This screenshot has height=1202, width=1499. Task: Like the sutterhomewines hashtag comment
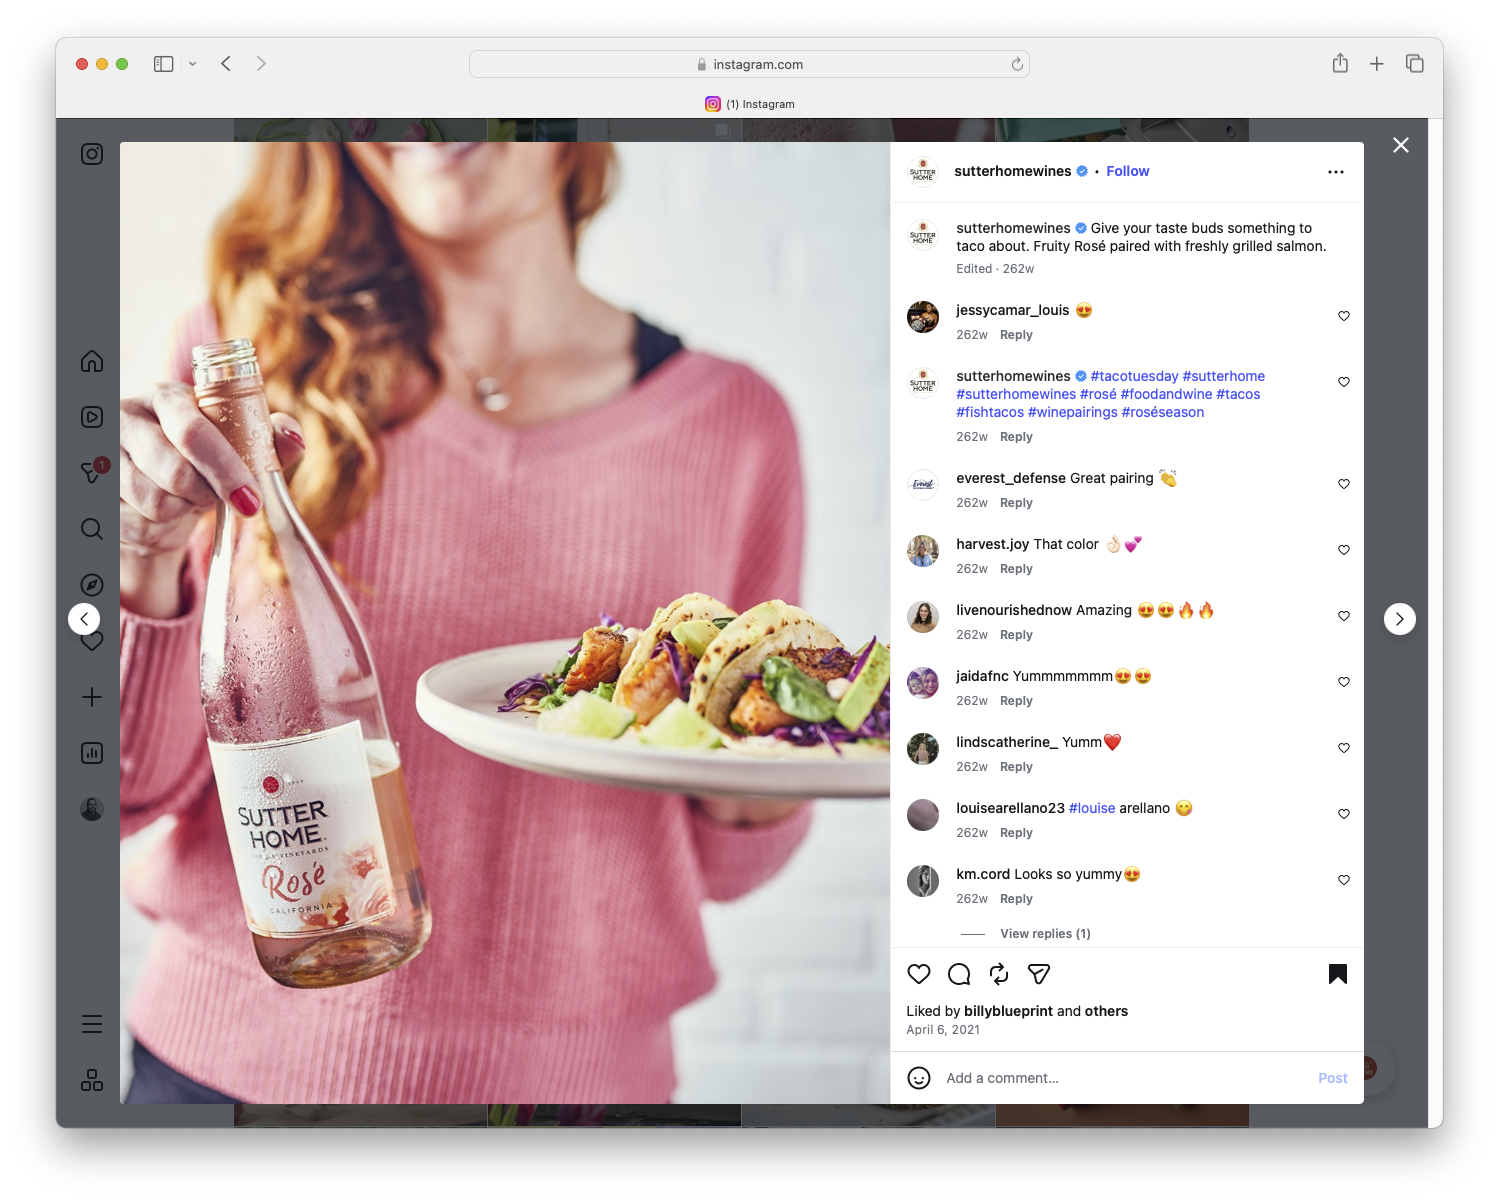point(1344,382)
